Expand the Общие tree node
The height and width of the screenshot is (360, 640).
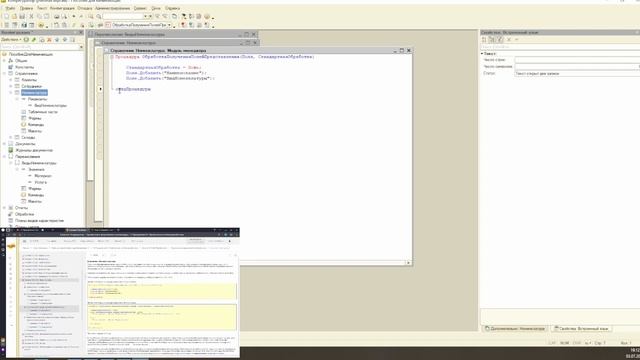4,61
